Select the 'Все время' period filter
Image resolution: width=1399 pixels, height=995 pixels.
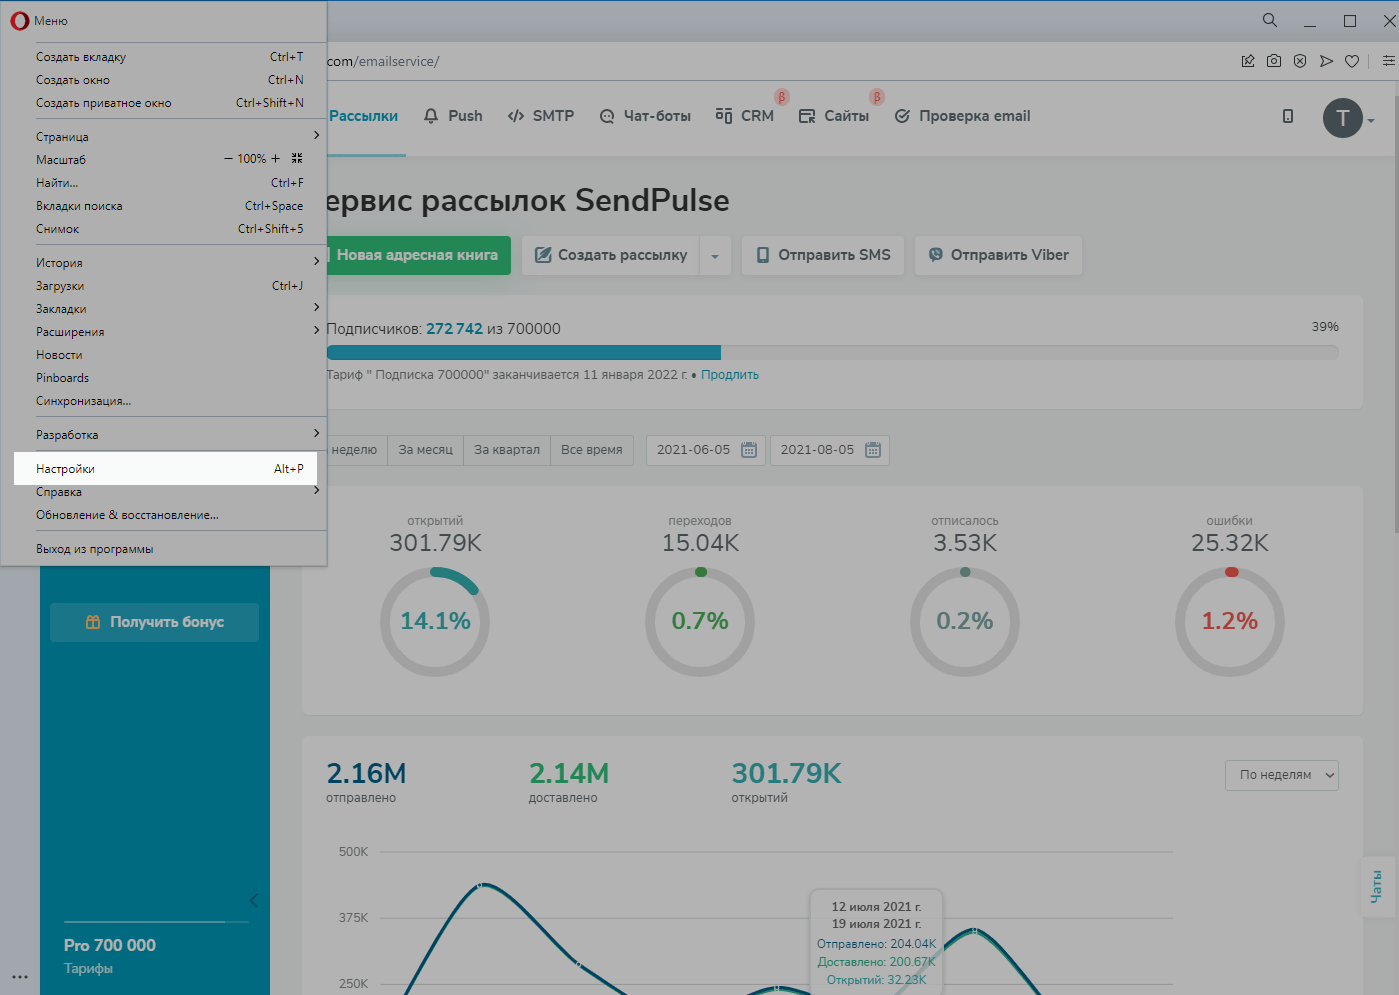tap(591, 450)
